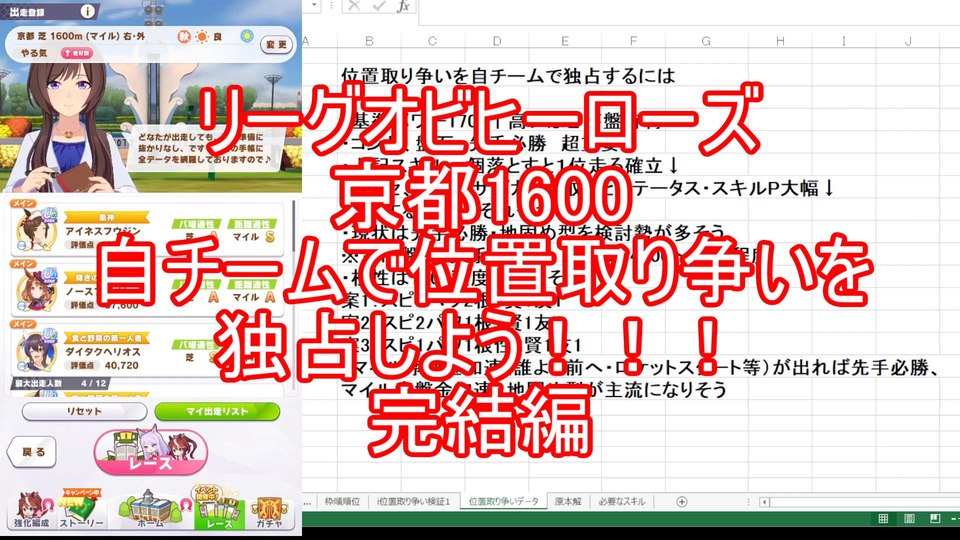Screen dimensions: 960x540
Task: Expand the Excel name box dropdown
Action: [314, 6]
